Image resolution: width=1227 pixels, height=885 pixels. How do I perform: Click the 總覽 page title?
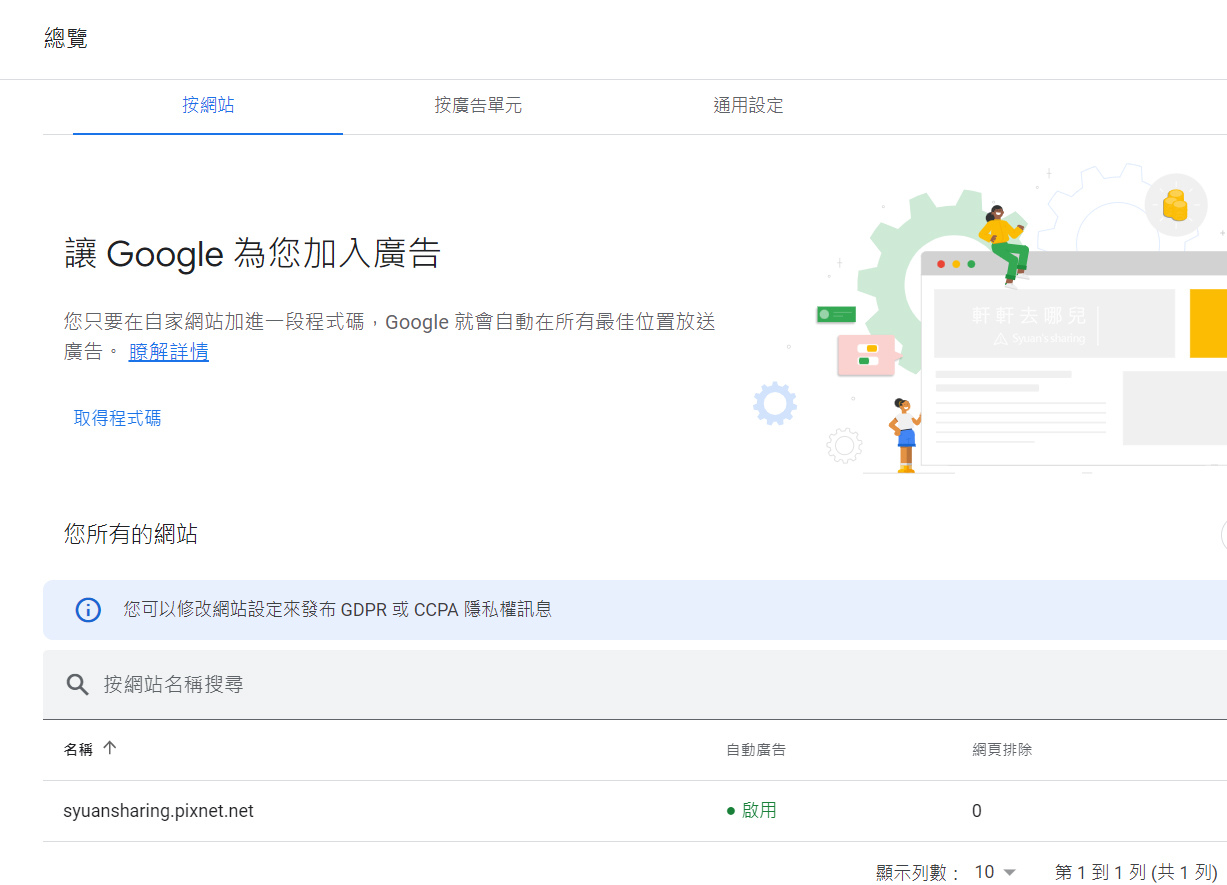(66, 39)
